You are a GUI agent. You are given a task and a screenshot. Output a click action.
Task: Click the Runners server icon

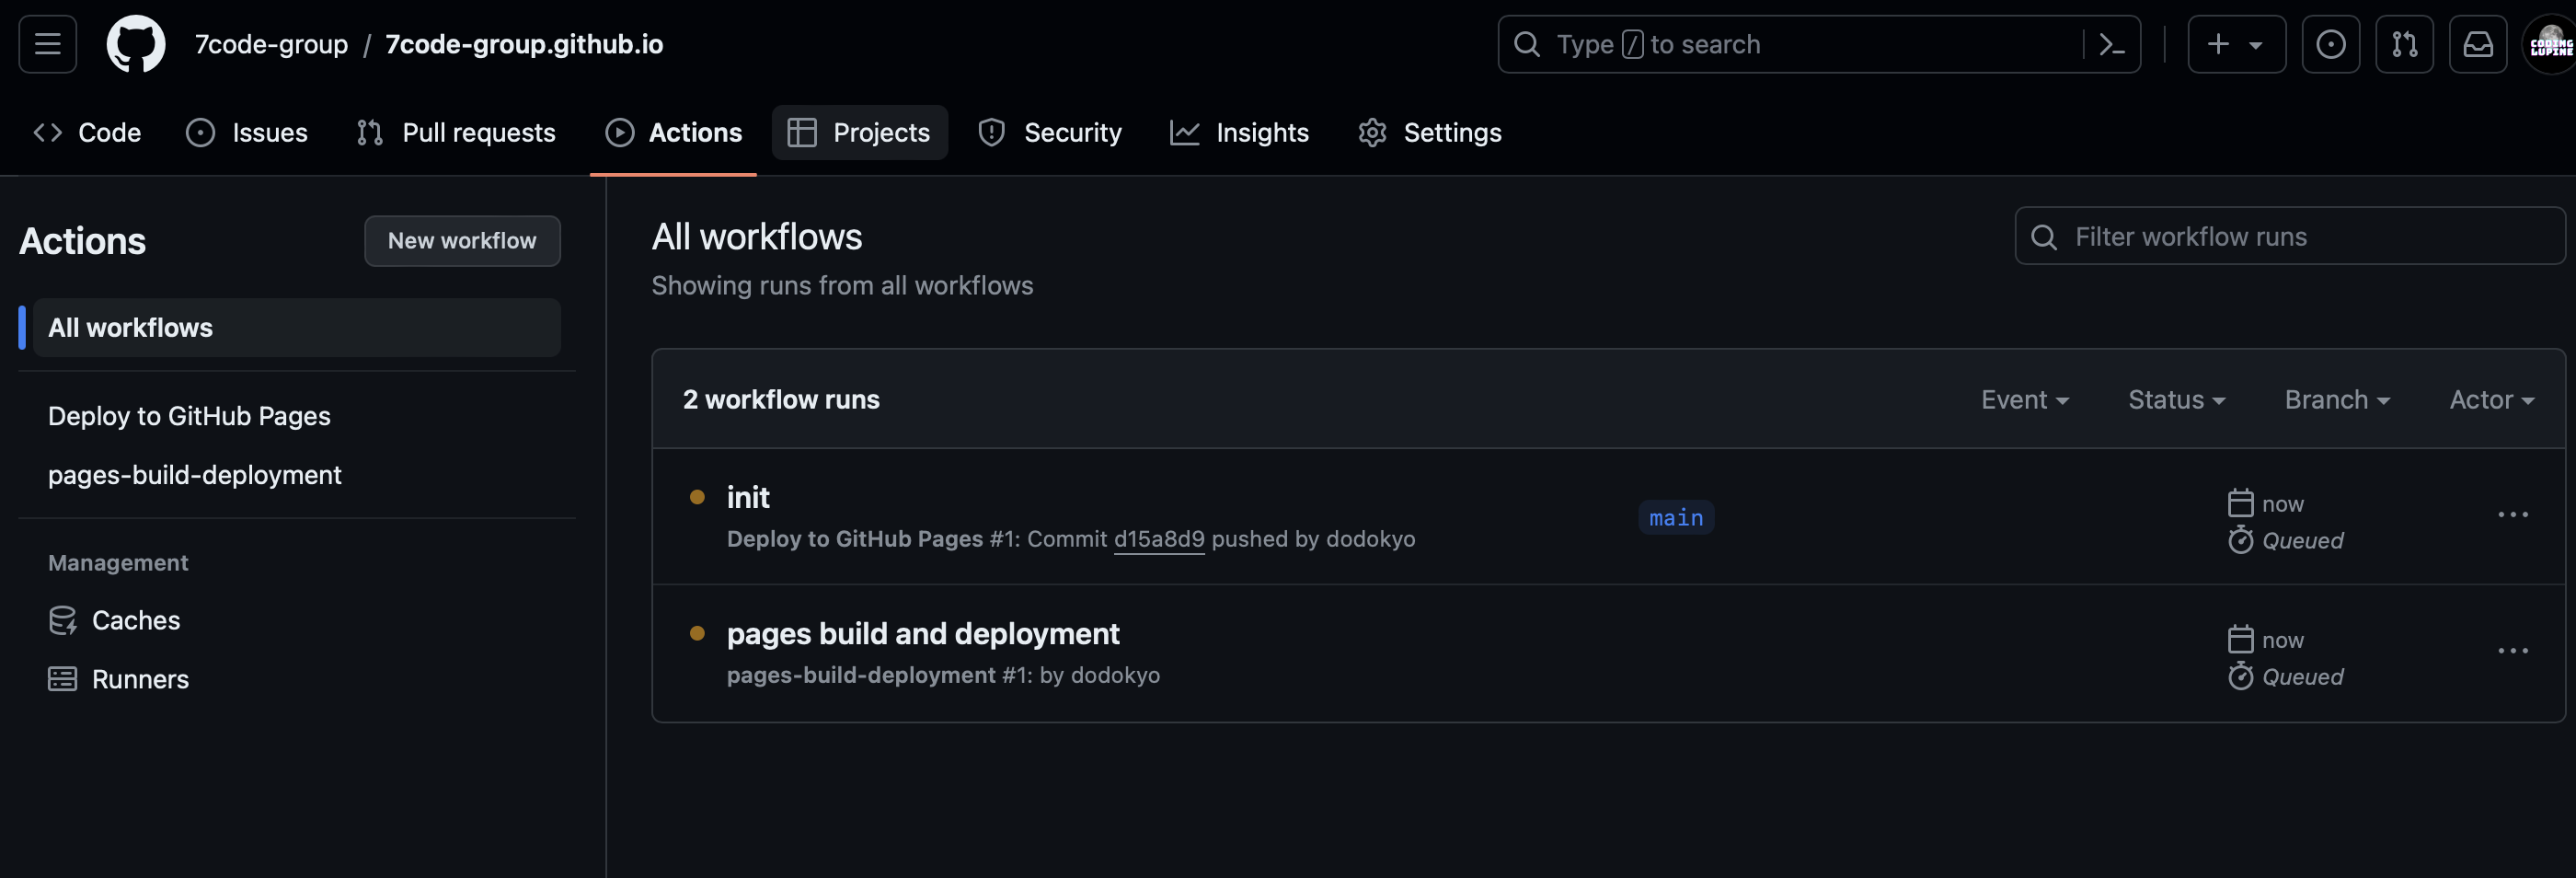[63, 679]
